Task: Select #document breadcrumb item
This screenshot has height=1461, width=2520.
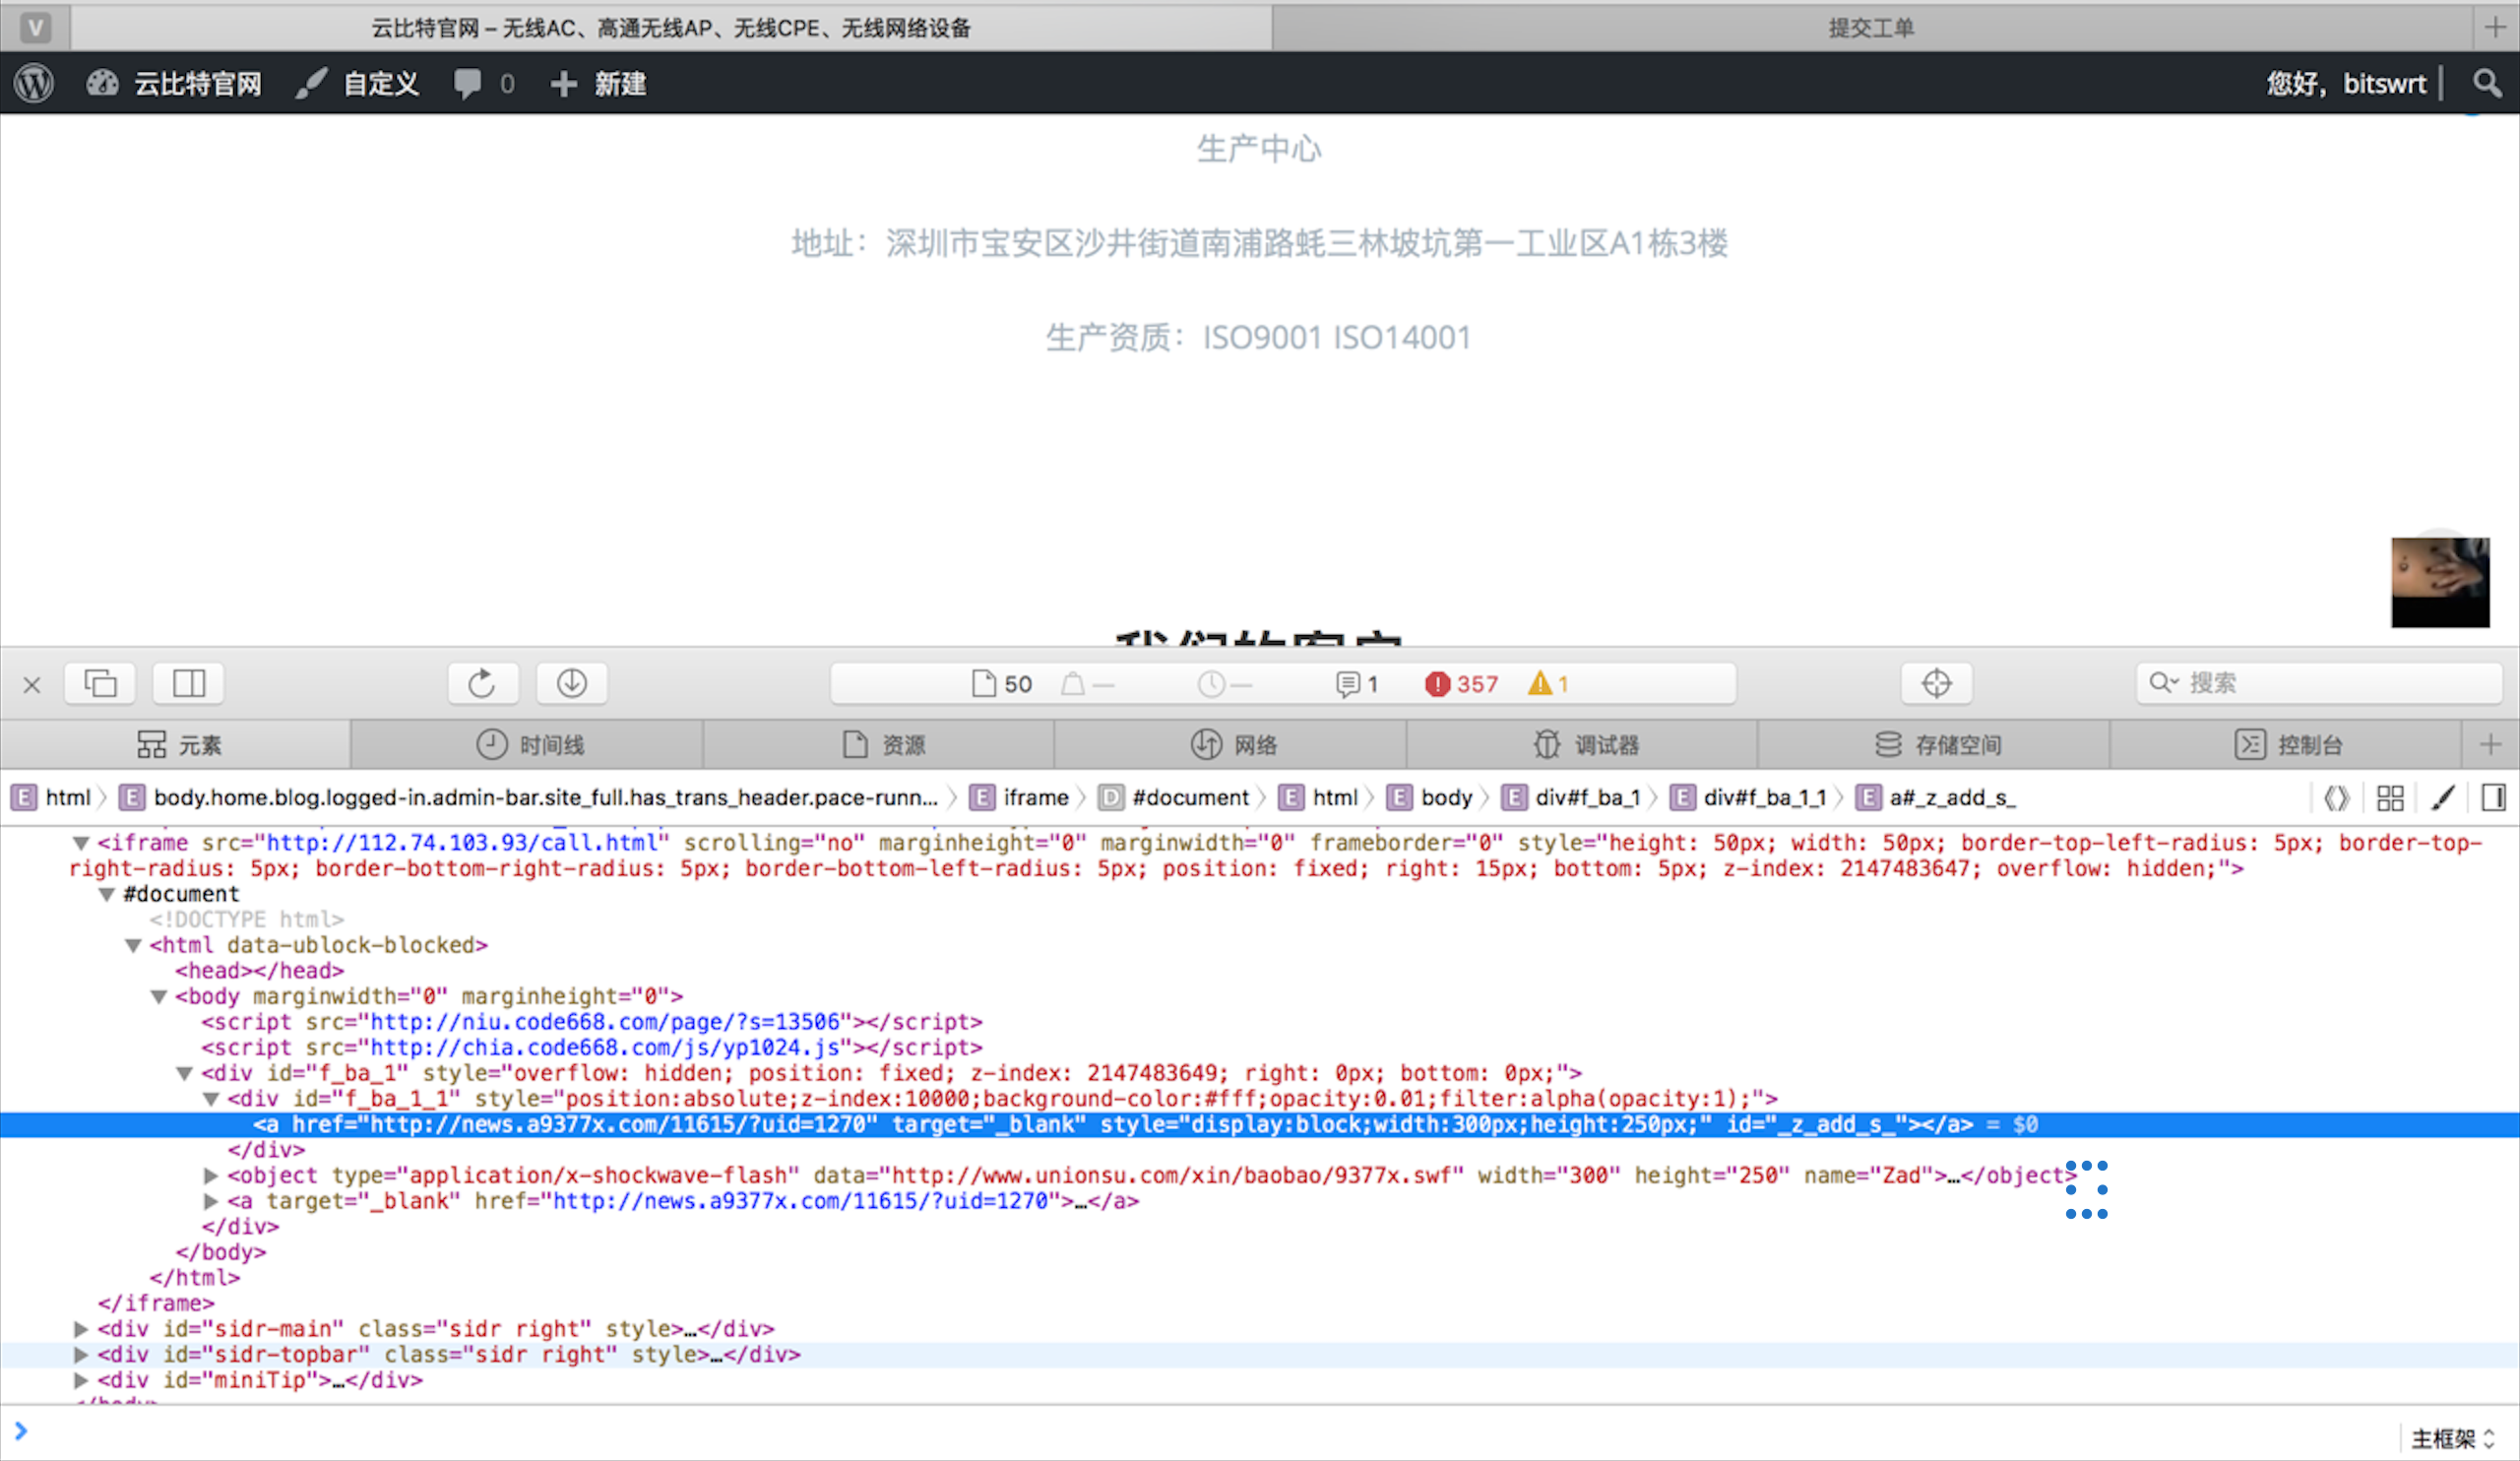Action: point(1174,797)
